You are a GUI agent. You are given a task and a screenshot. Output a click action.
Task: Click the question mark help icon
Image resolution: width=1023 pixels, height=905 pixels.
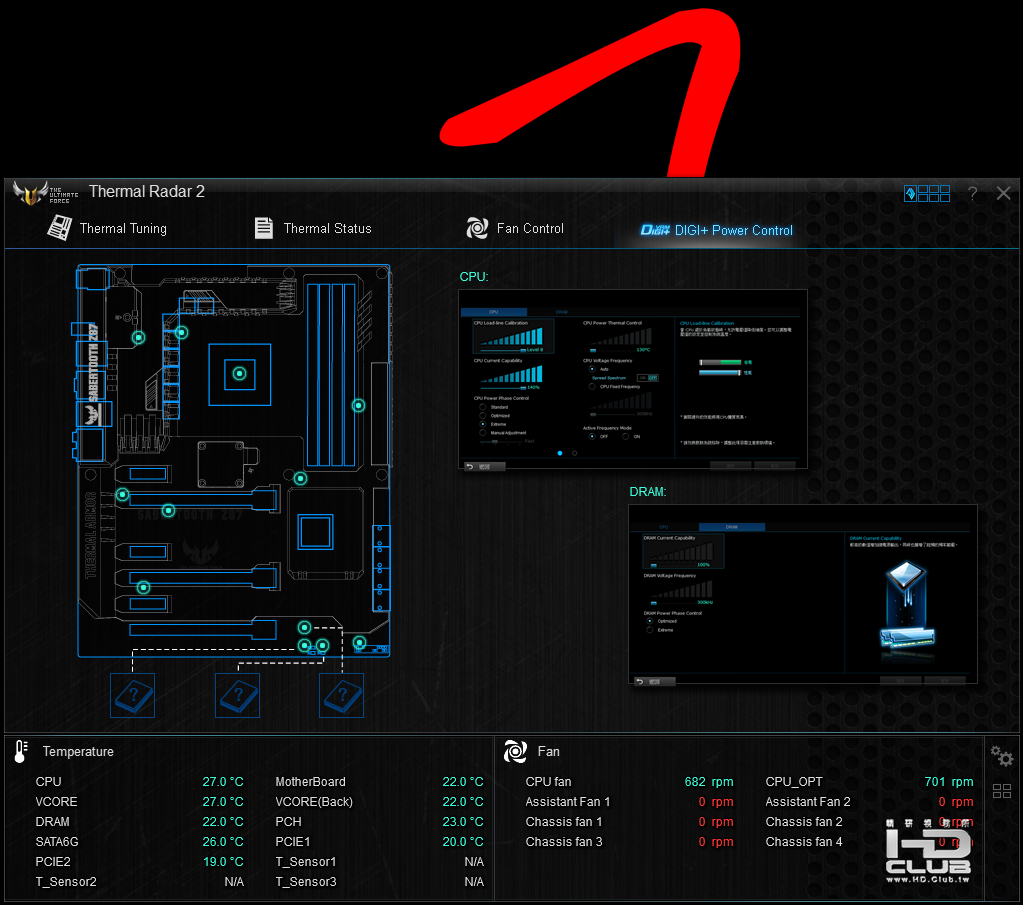(x=973, y=193)
